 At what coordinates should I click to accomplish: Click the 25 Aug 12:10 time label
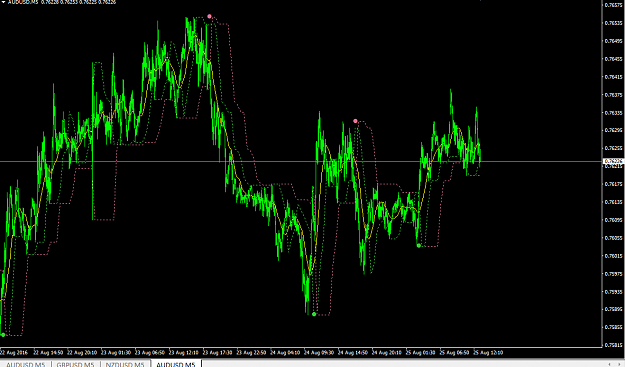tap(489, 353)
